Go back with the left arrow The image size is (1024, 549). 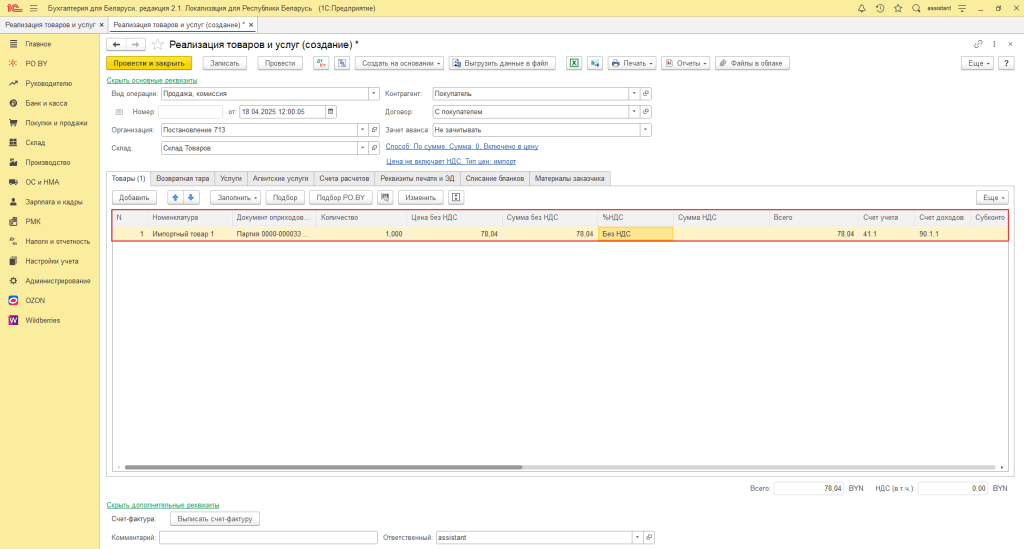point(116,44)
